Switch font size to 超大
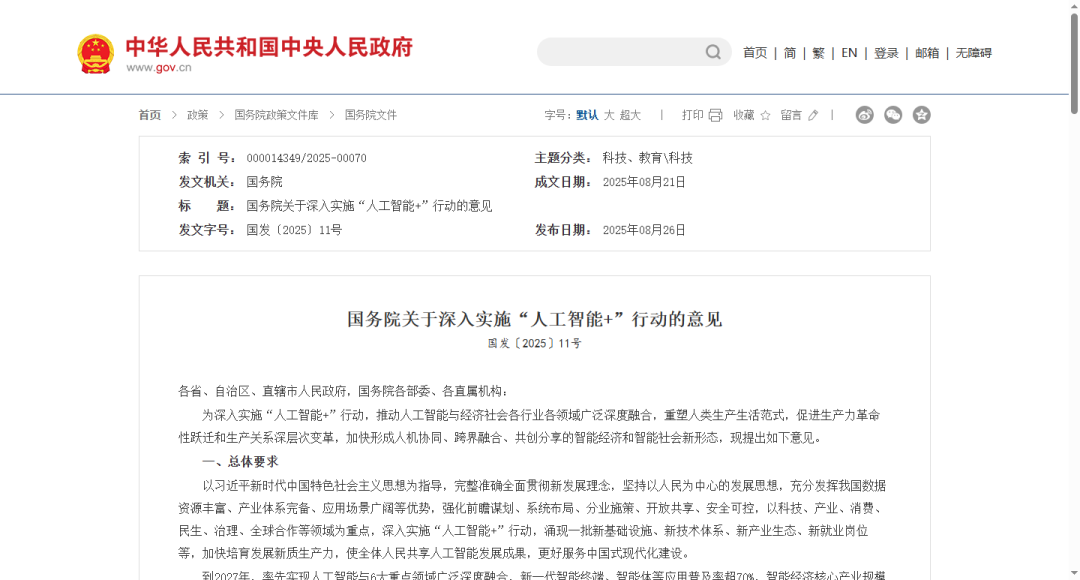 pyautogui.click(x=633, y=114)
